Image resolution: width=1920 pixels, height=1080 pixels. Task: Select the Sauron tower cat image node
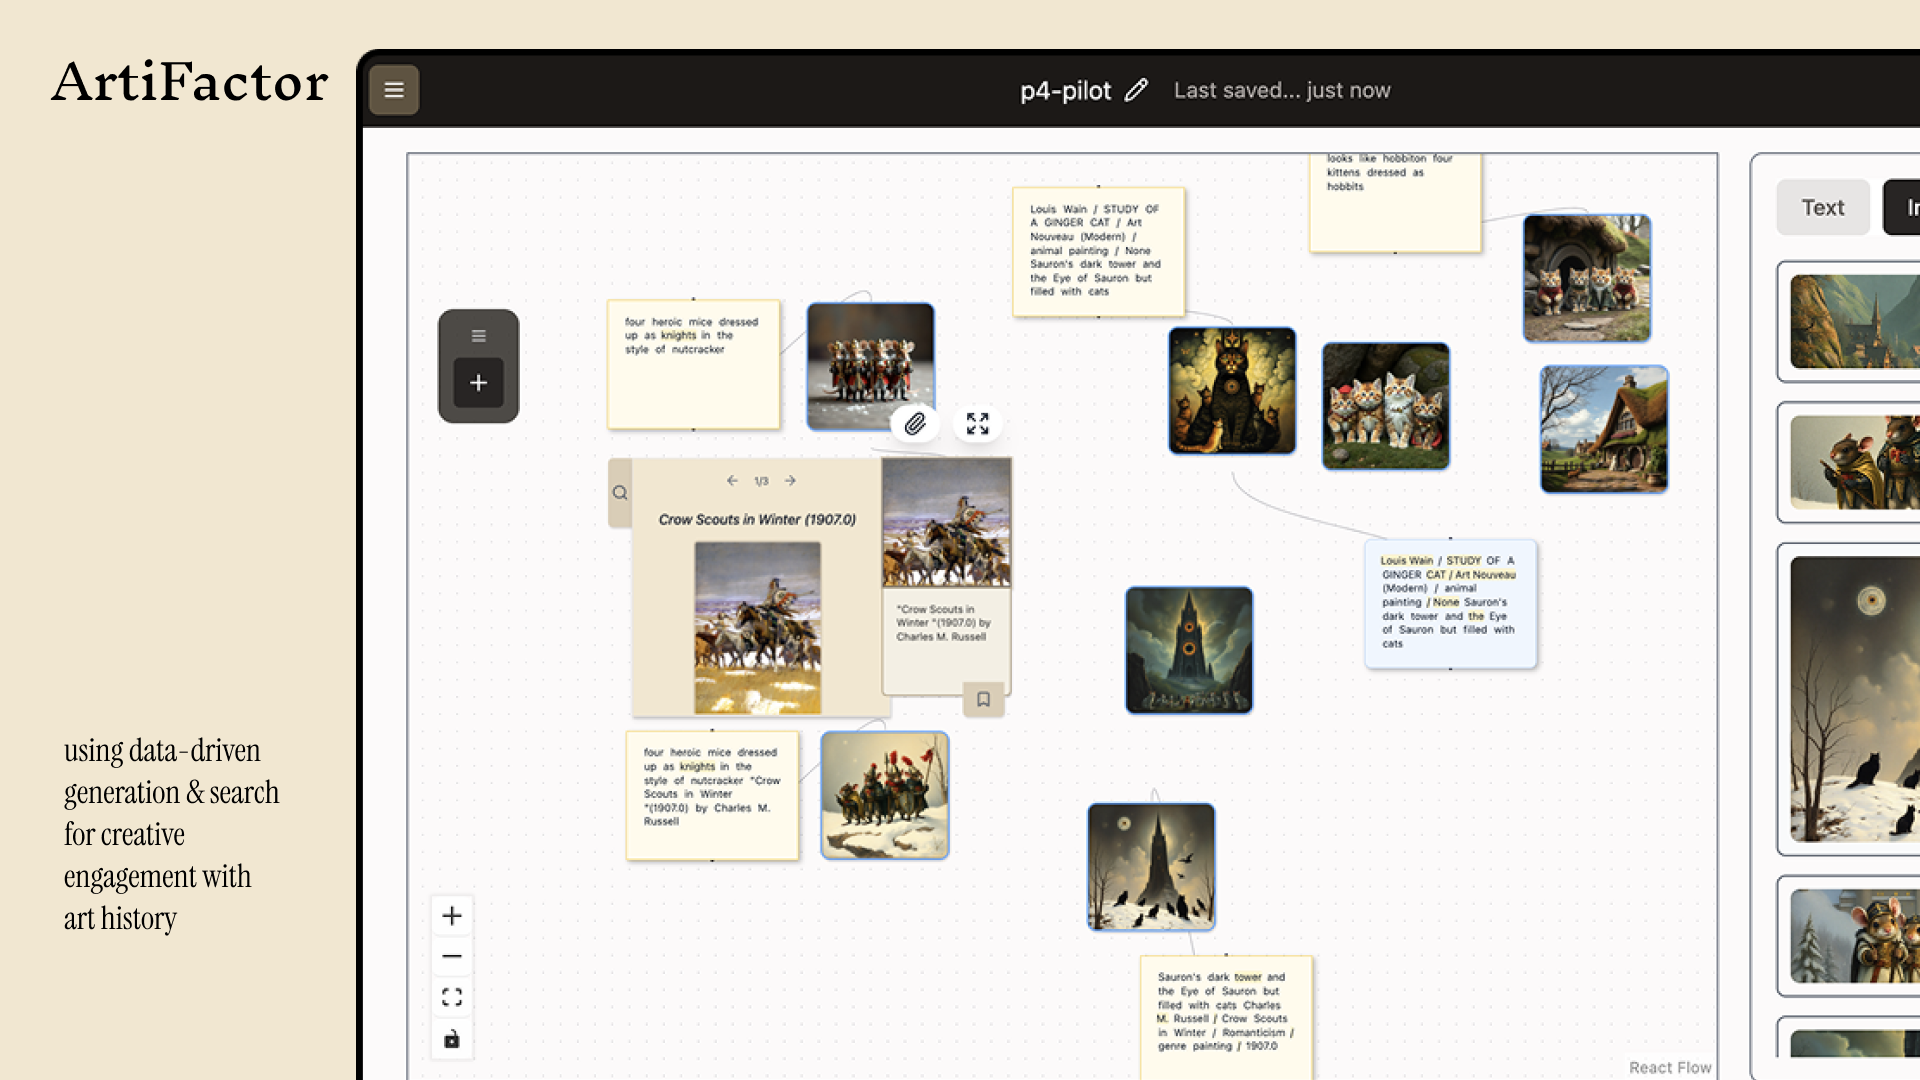click(1232, 391)
